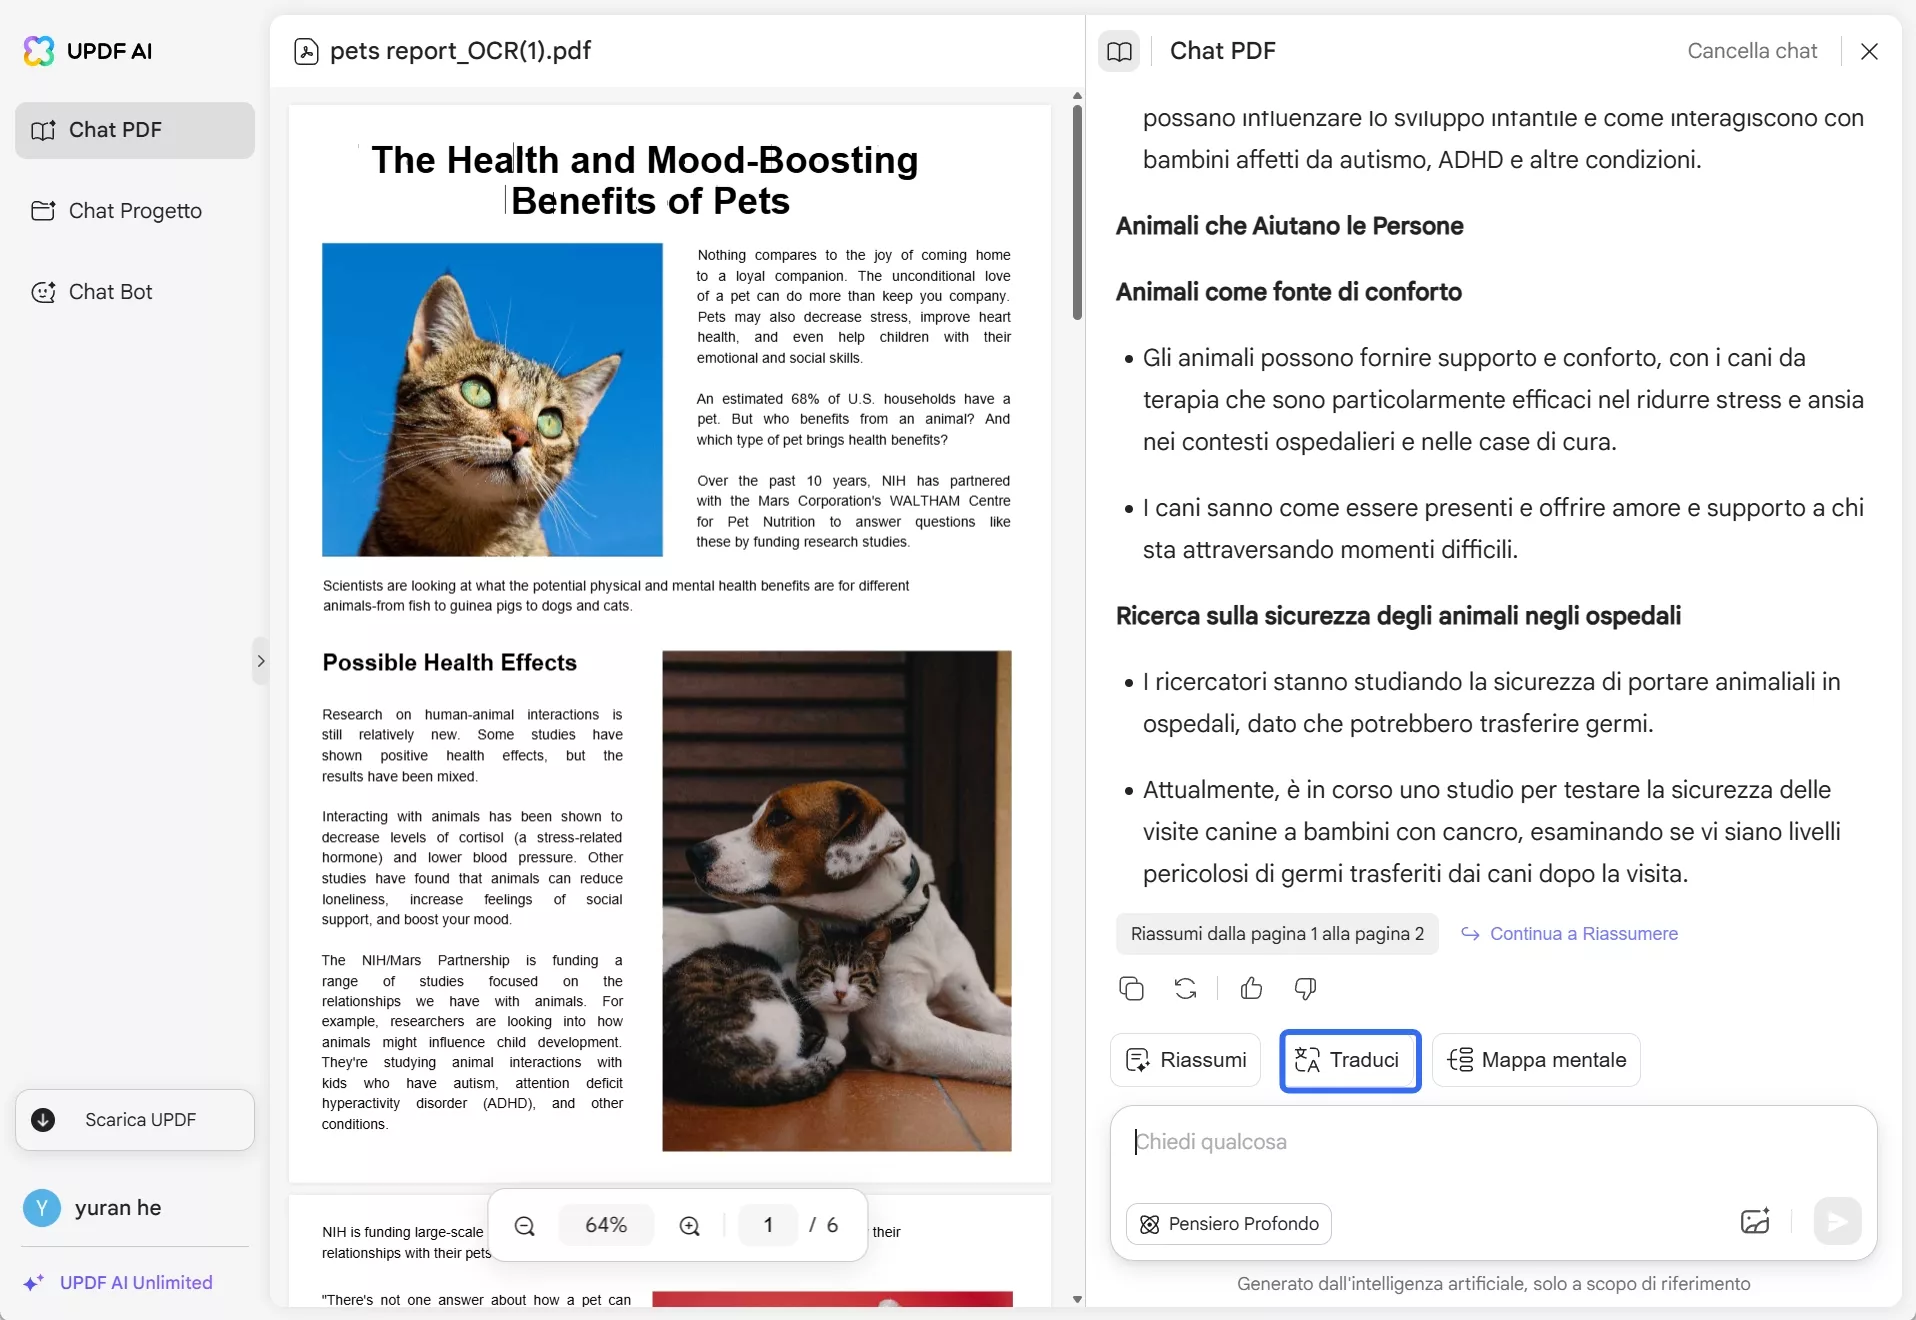1916x1320 pixels.
Task: Click the Chiedi qualcosa input field
Action: 1493,1143
